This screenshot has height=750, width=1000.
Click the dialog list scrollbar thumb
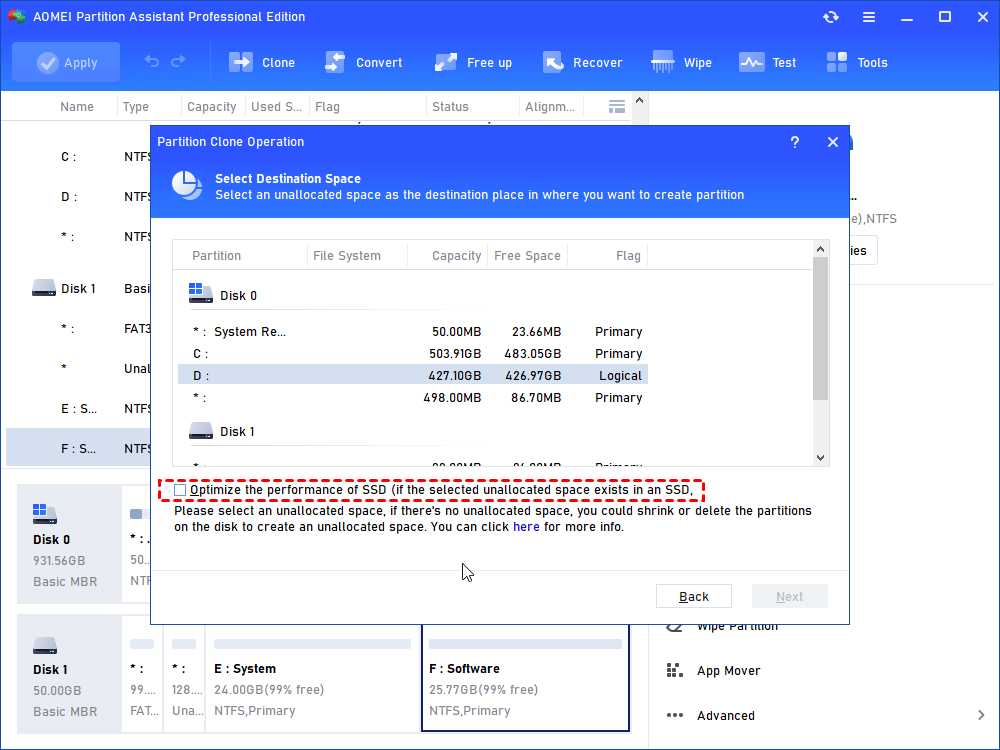coord(821,328)
